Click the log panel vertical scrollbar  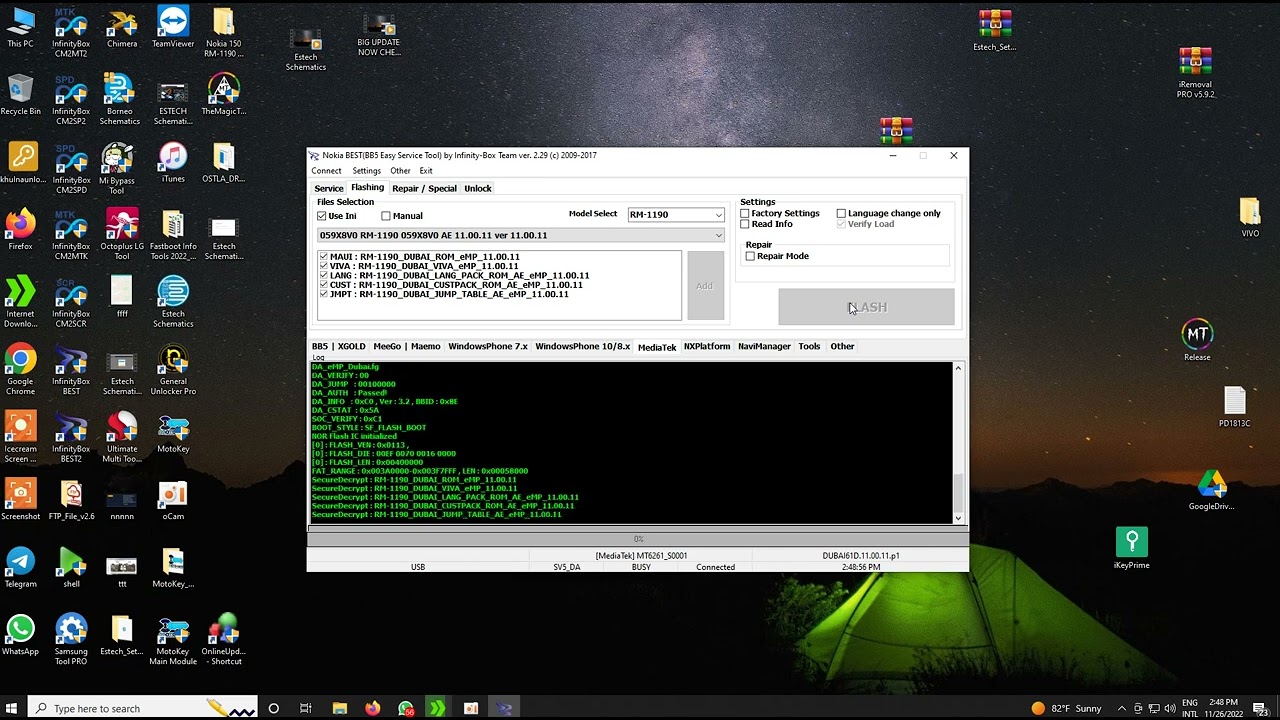tap(958, 442)
